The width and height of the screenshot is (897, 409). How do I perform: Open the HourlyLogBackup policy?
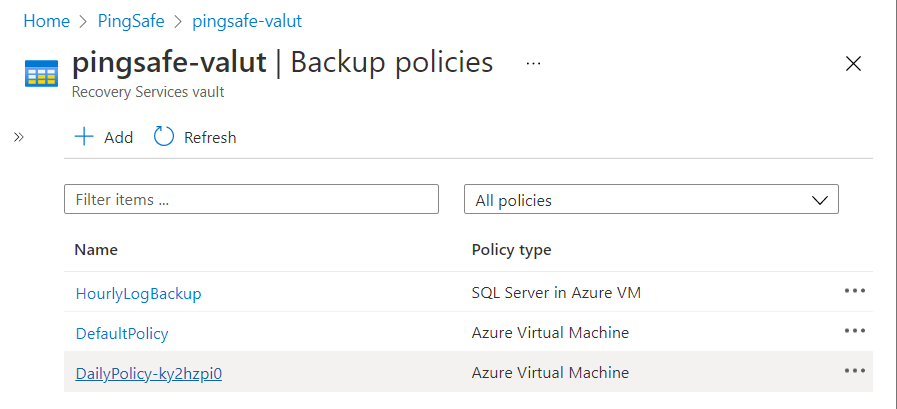[x=138, y=293]
